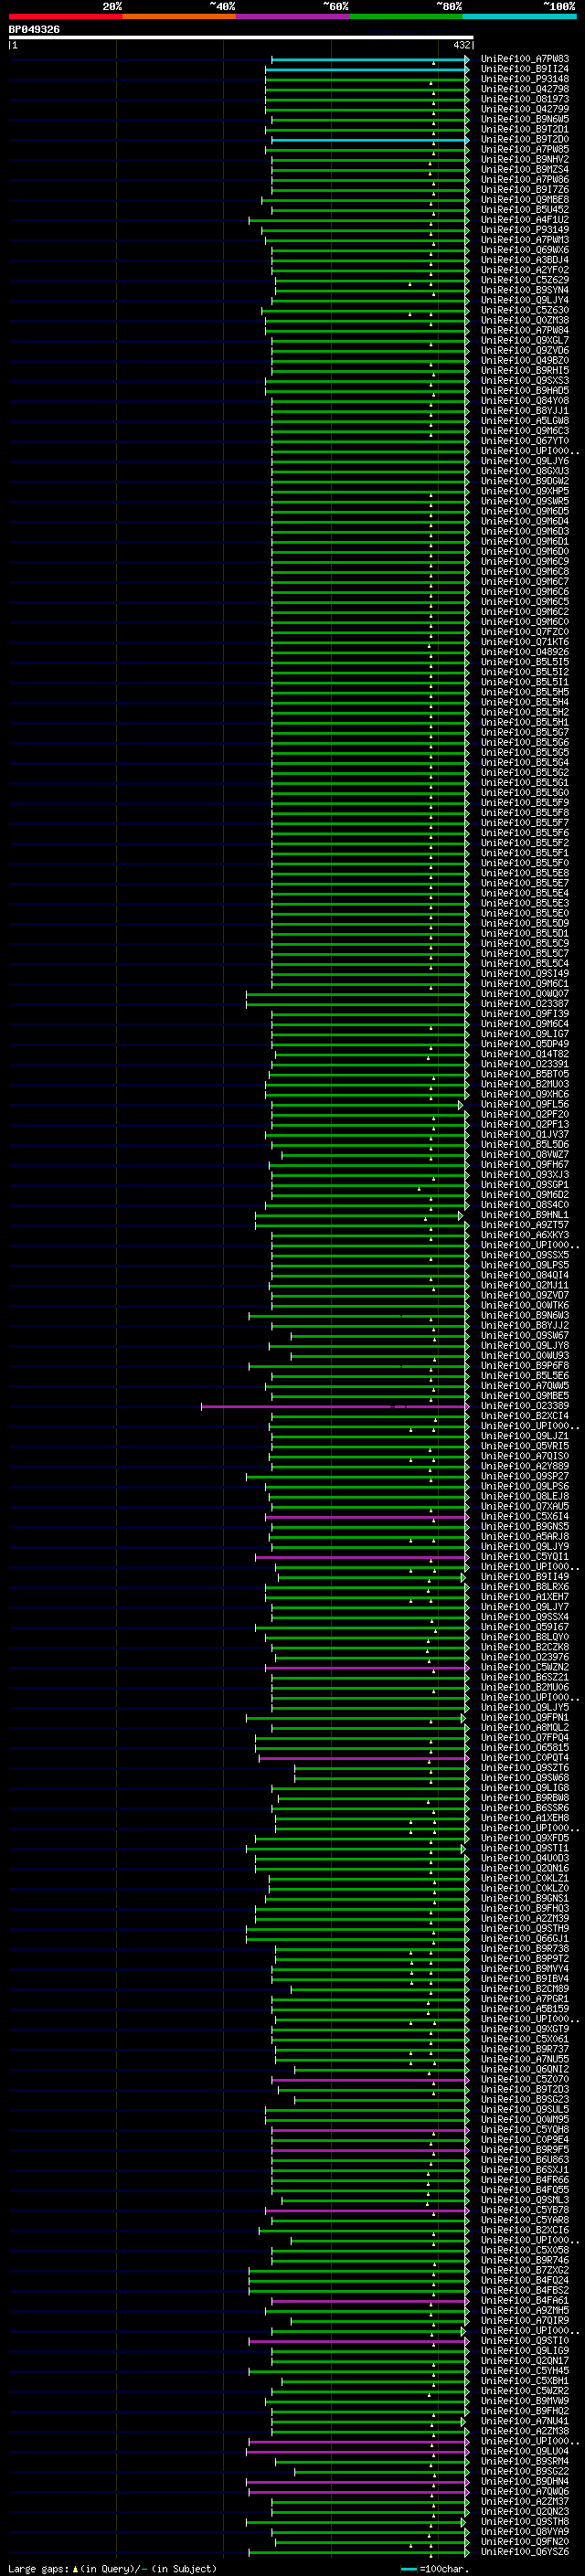
Task: Select hit UniRef100_Q8LEJ8
Action: click(524, 1496)
